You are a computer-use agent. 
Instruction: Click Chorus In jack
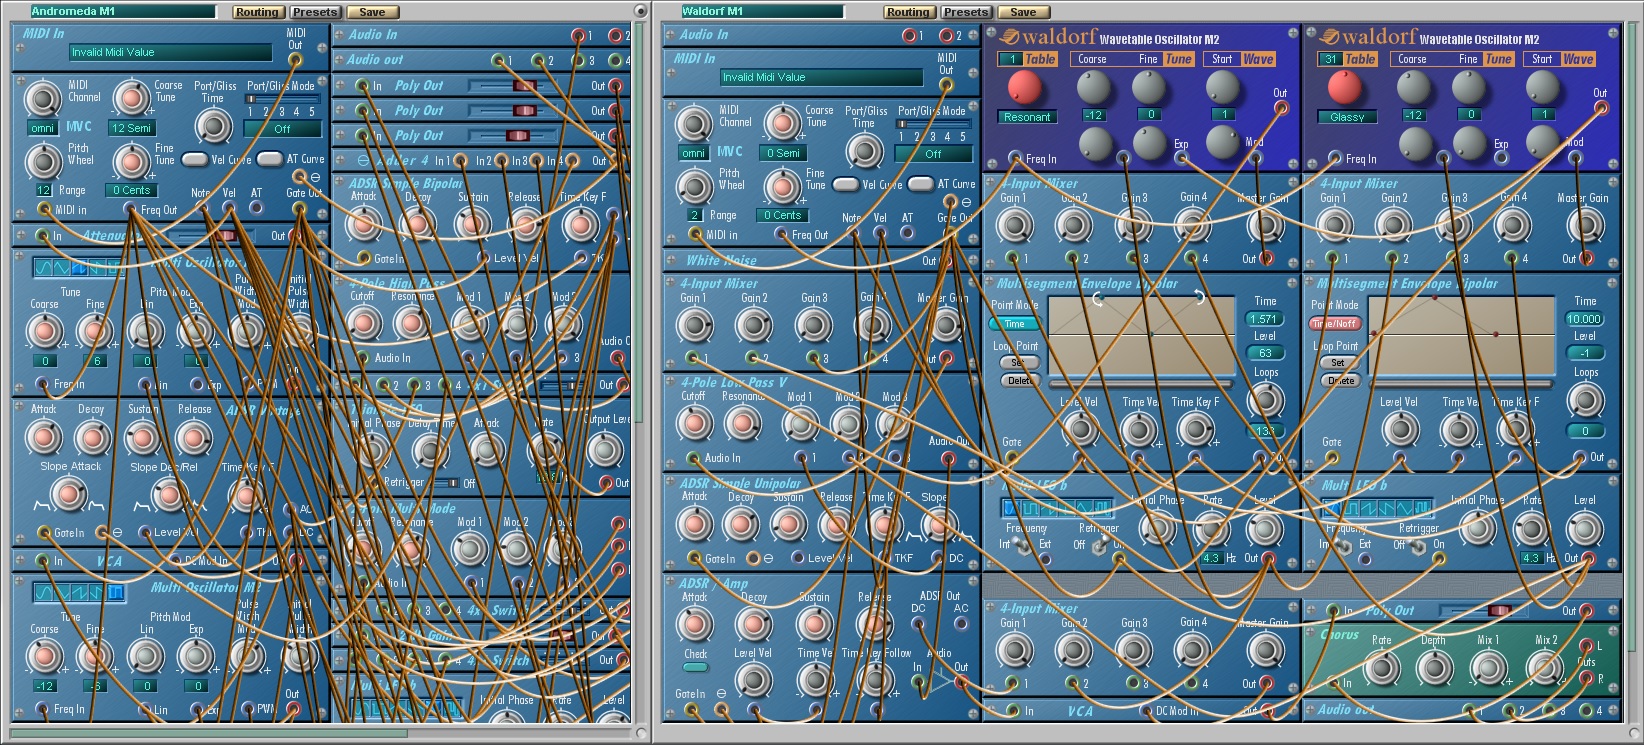(x=1334, y=683)
